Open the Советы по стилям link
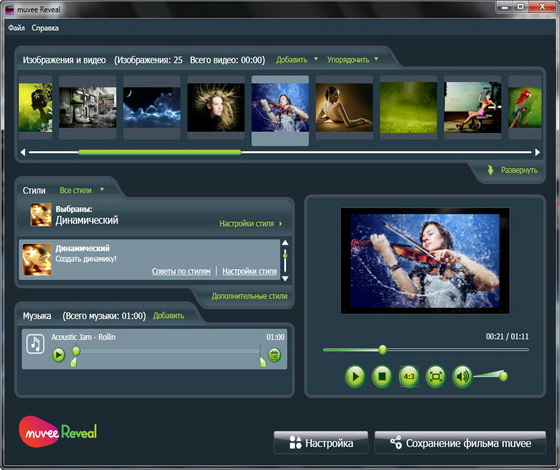 coord(181,271)
